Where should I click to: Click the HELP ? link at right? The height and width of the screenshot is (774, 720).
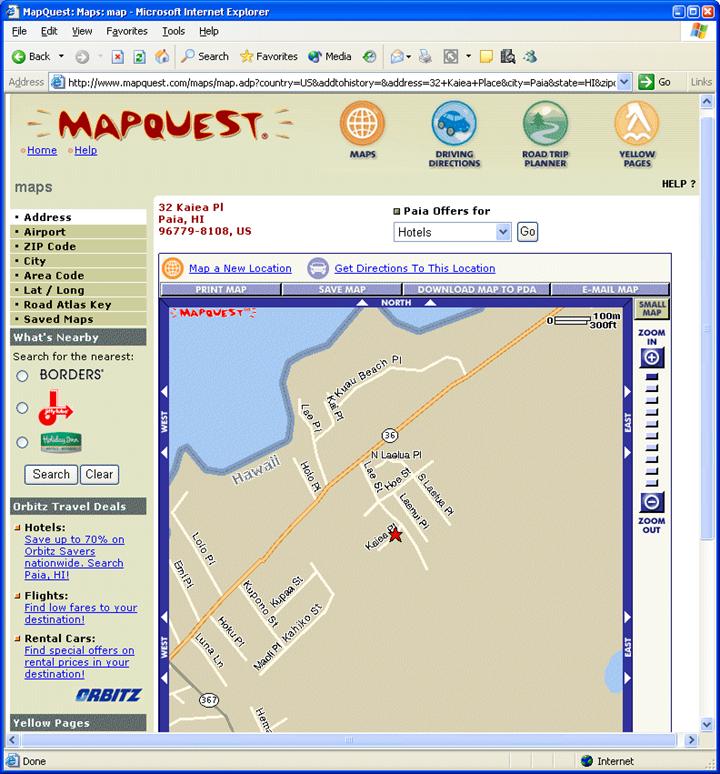coord(679,184)
